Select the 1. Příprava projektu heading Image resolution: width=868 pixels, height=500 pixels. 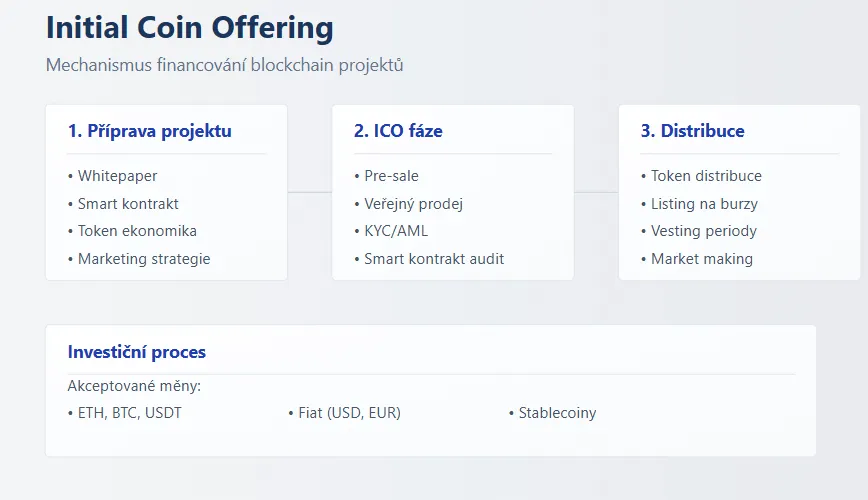(149, 131)
